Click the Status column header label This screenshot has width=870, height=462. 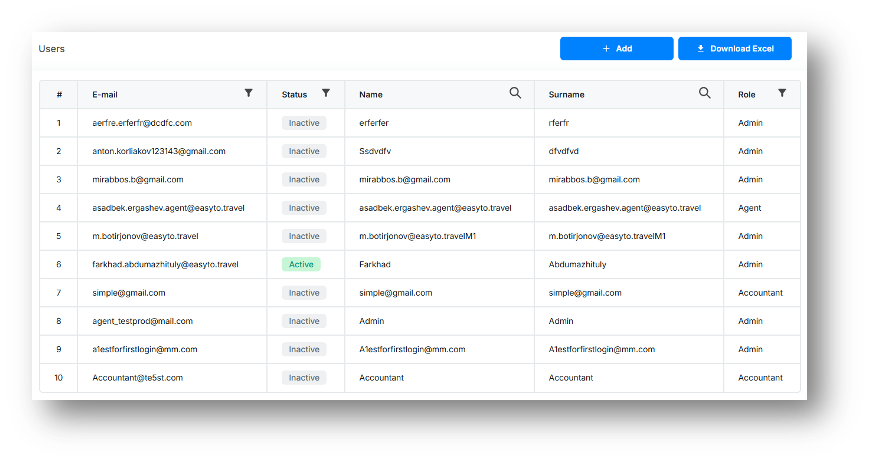[x=294, y=95]
